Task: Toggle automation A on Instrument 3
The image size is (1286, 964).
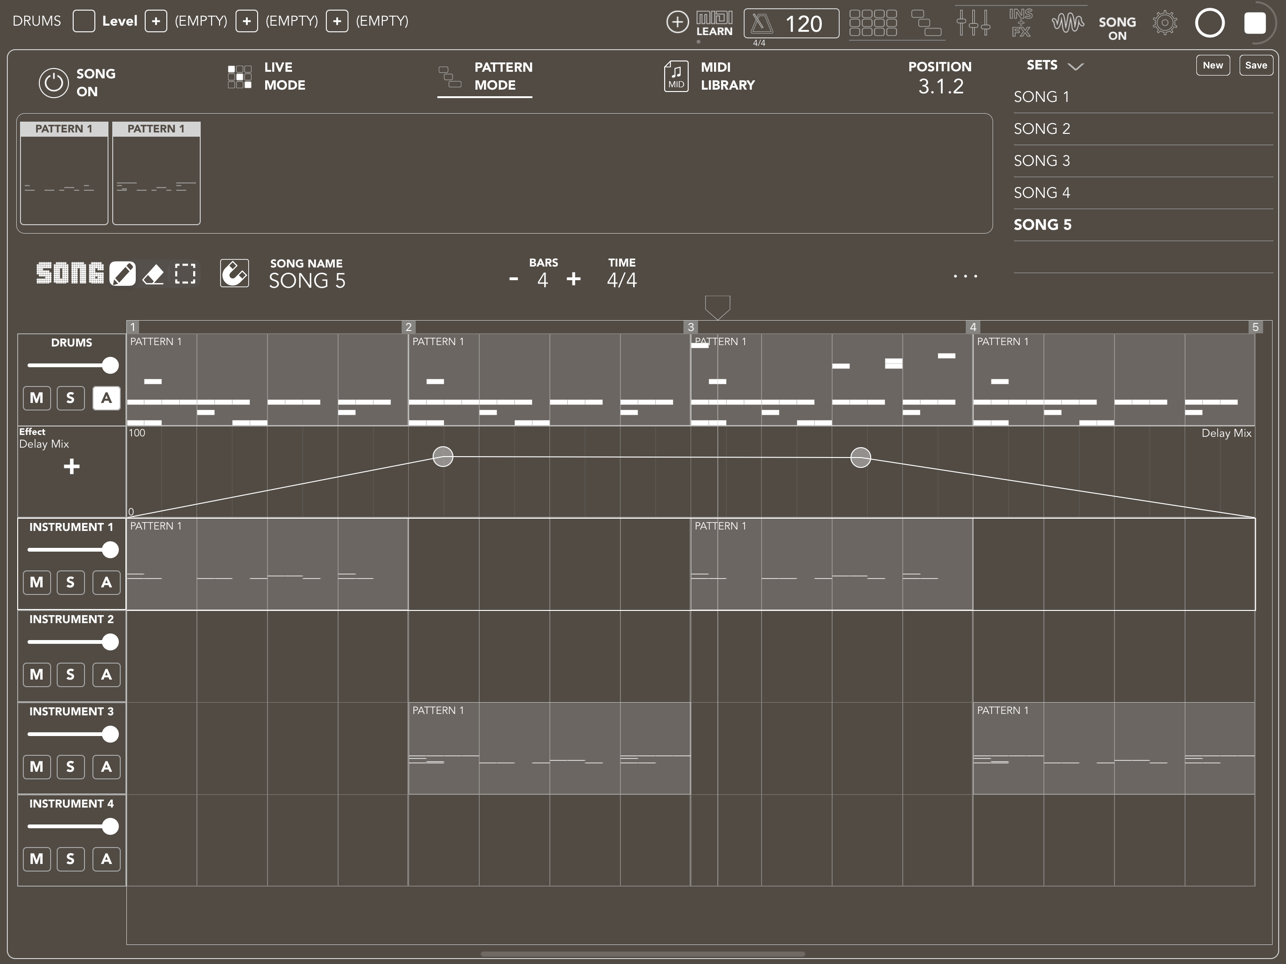Action: point(106,767)
